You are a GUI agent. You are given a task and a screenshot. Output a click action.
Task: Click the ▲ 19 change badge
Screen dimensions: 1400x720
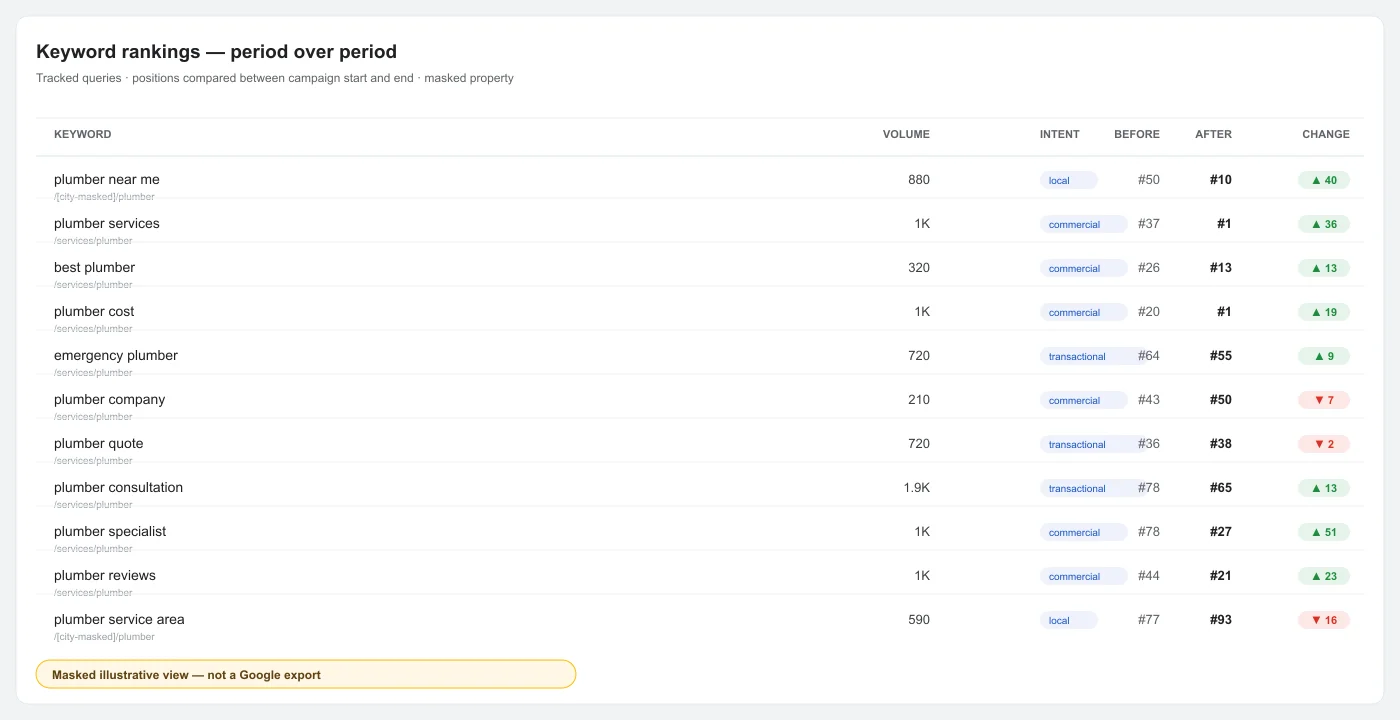point(1324,312)
